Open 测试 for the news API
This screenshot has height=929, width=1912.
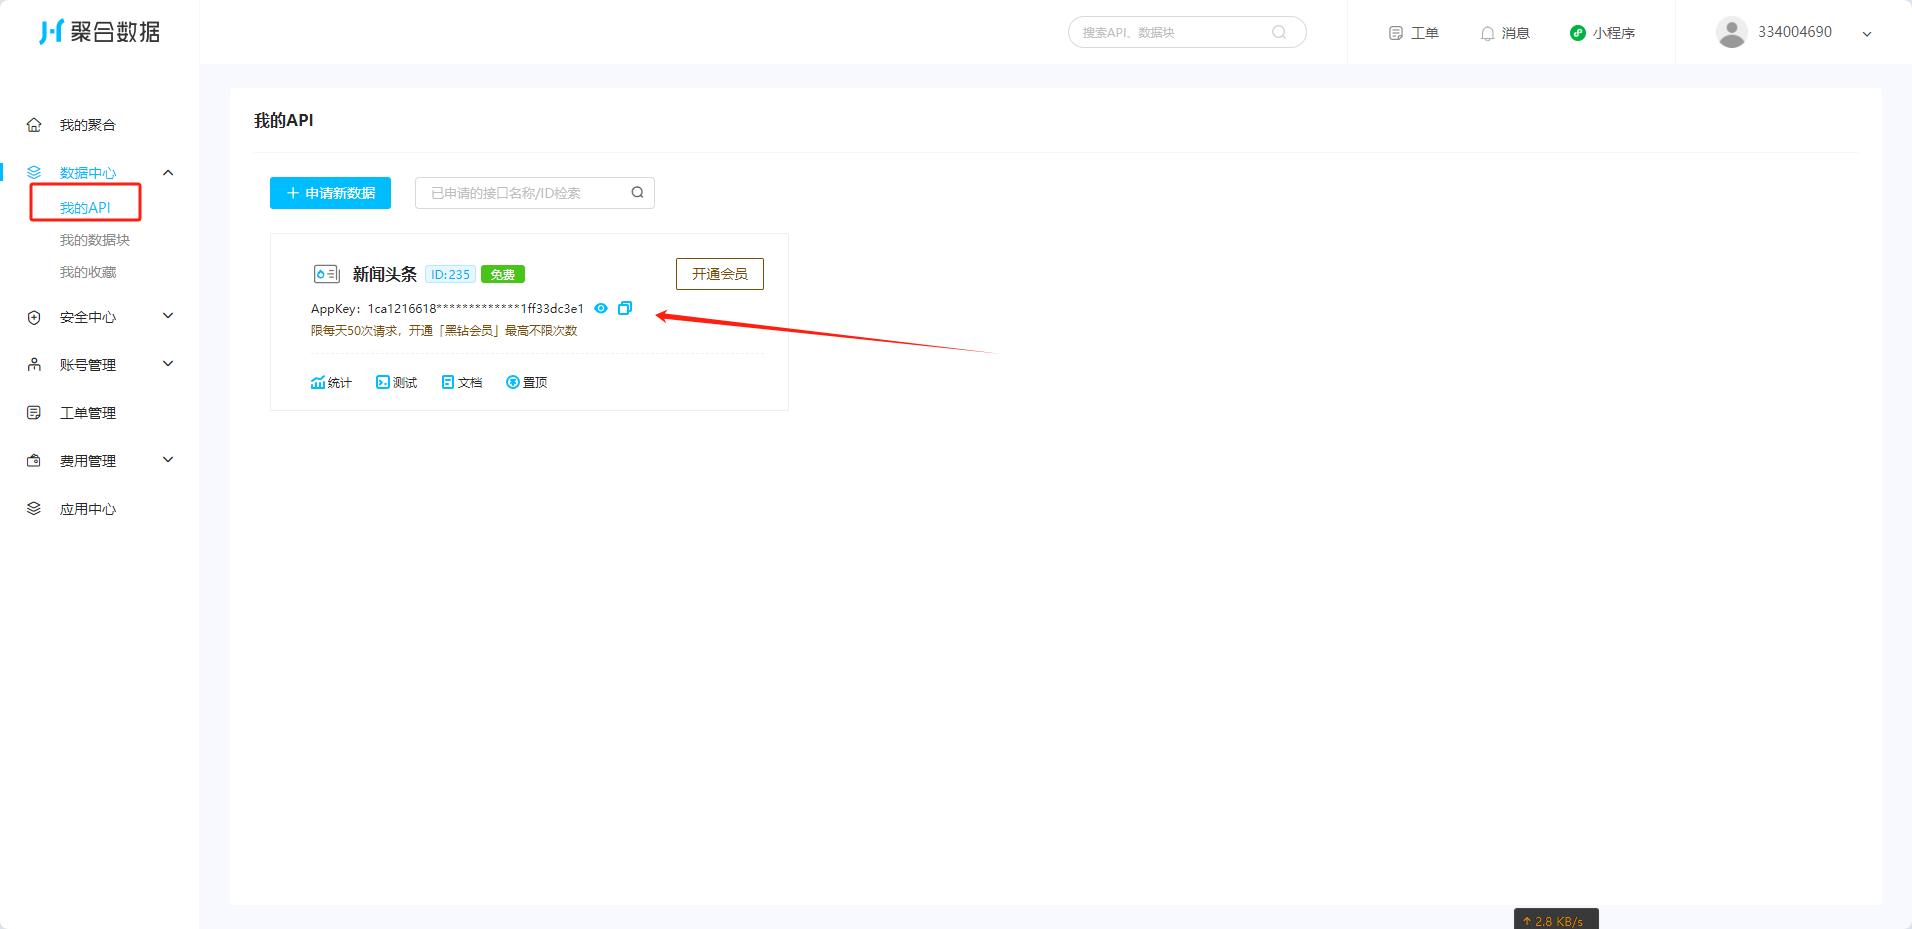point(397,383)
